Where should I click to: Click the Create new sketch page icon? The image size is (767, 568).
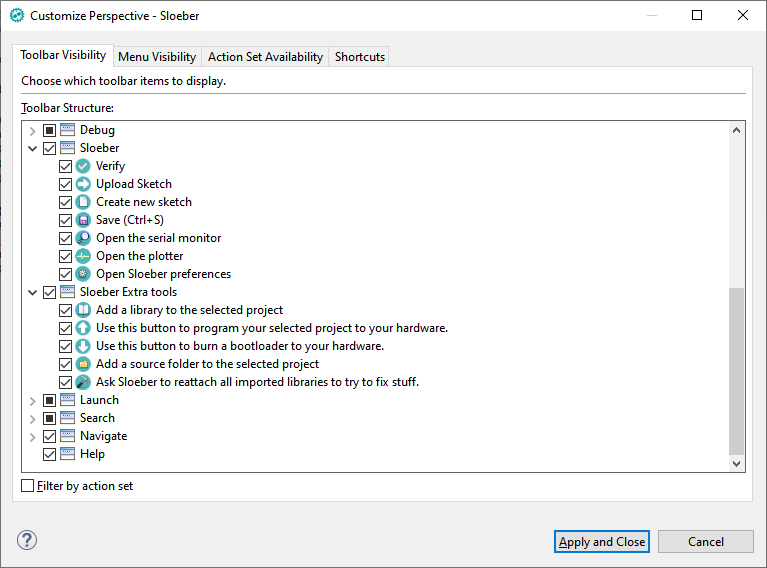coord(83,202)
